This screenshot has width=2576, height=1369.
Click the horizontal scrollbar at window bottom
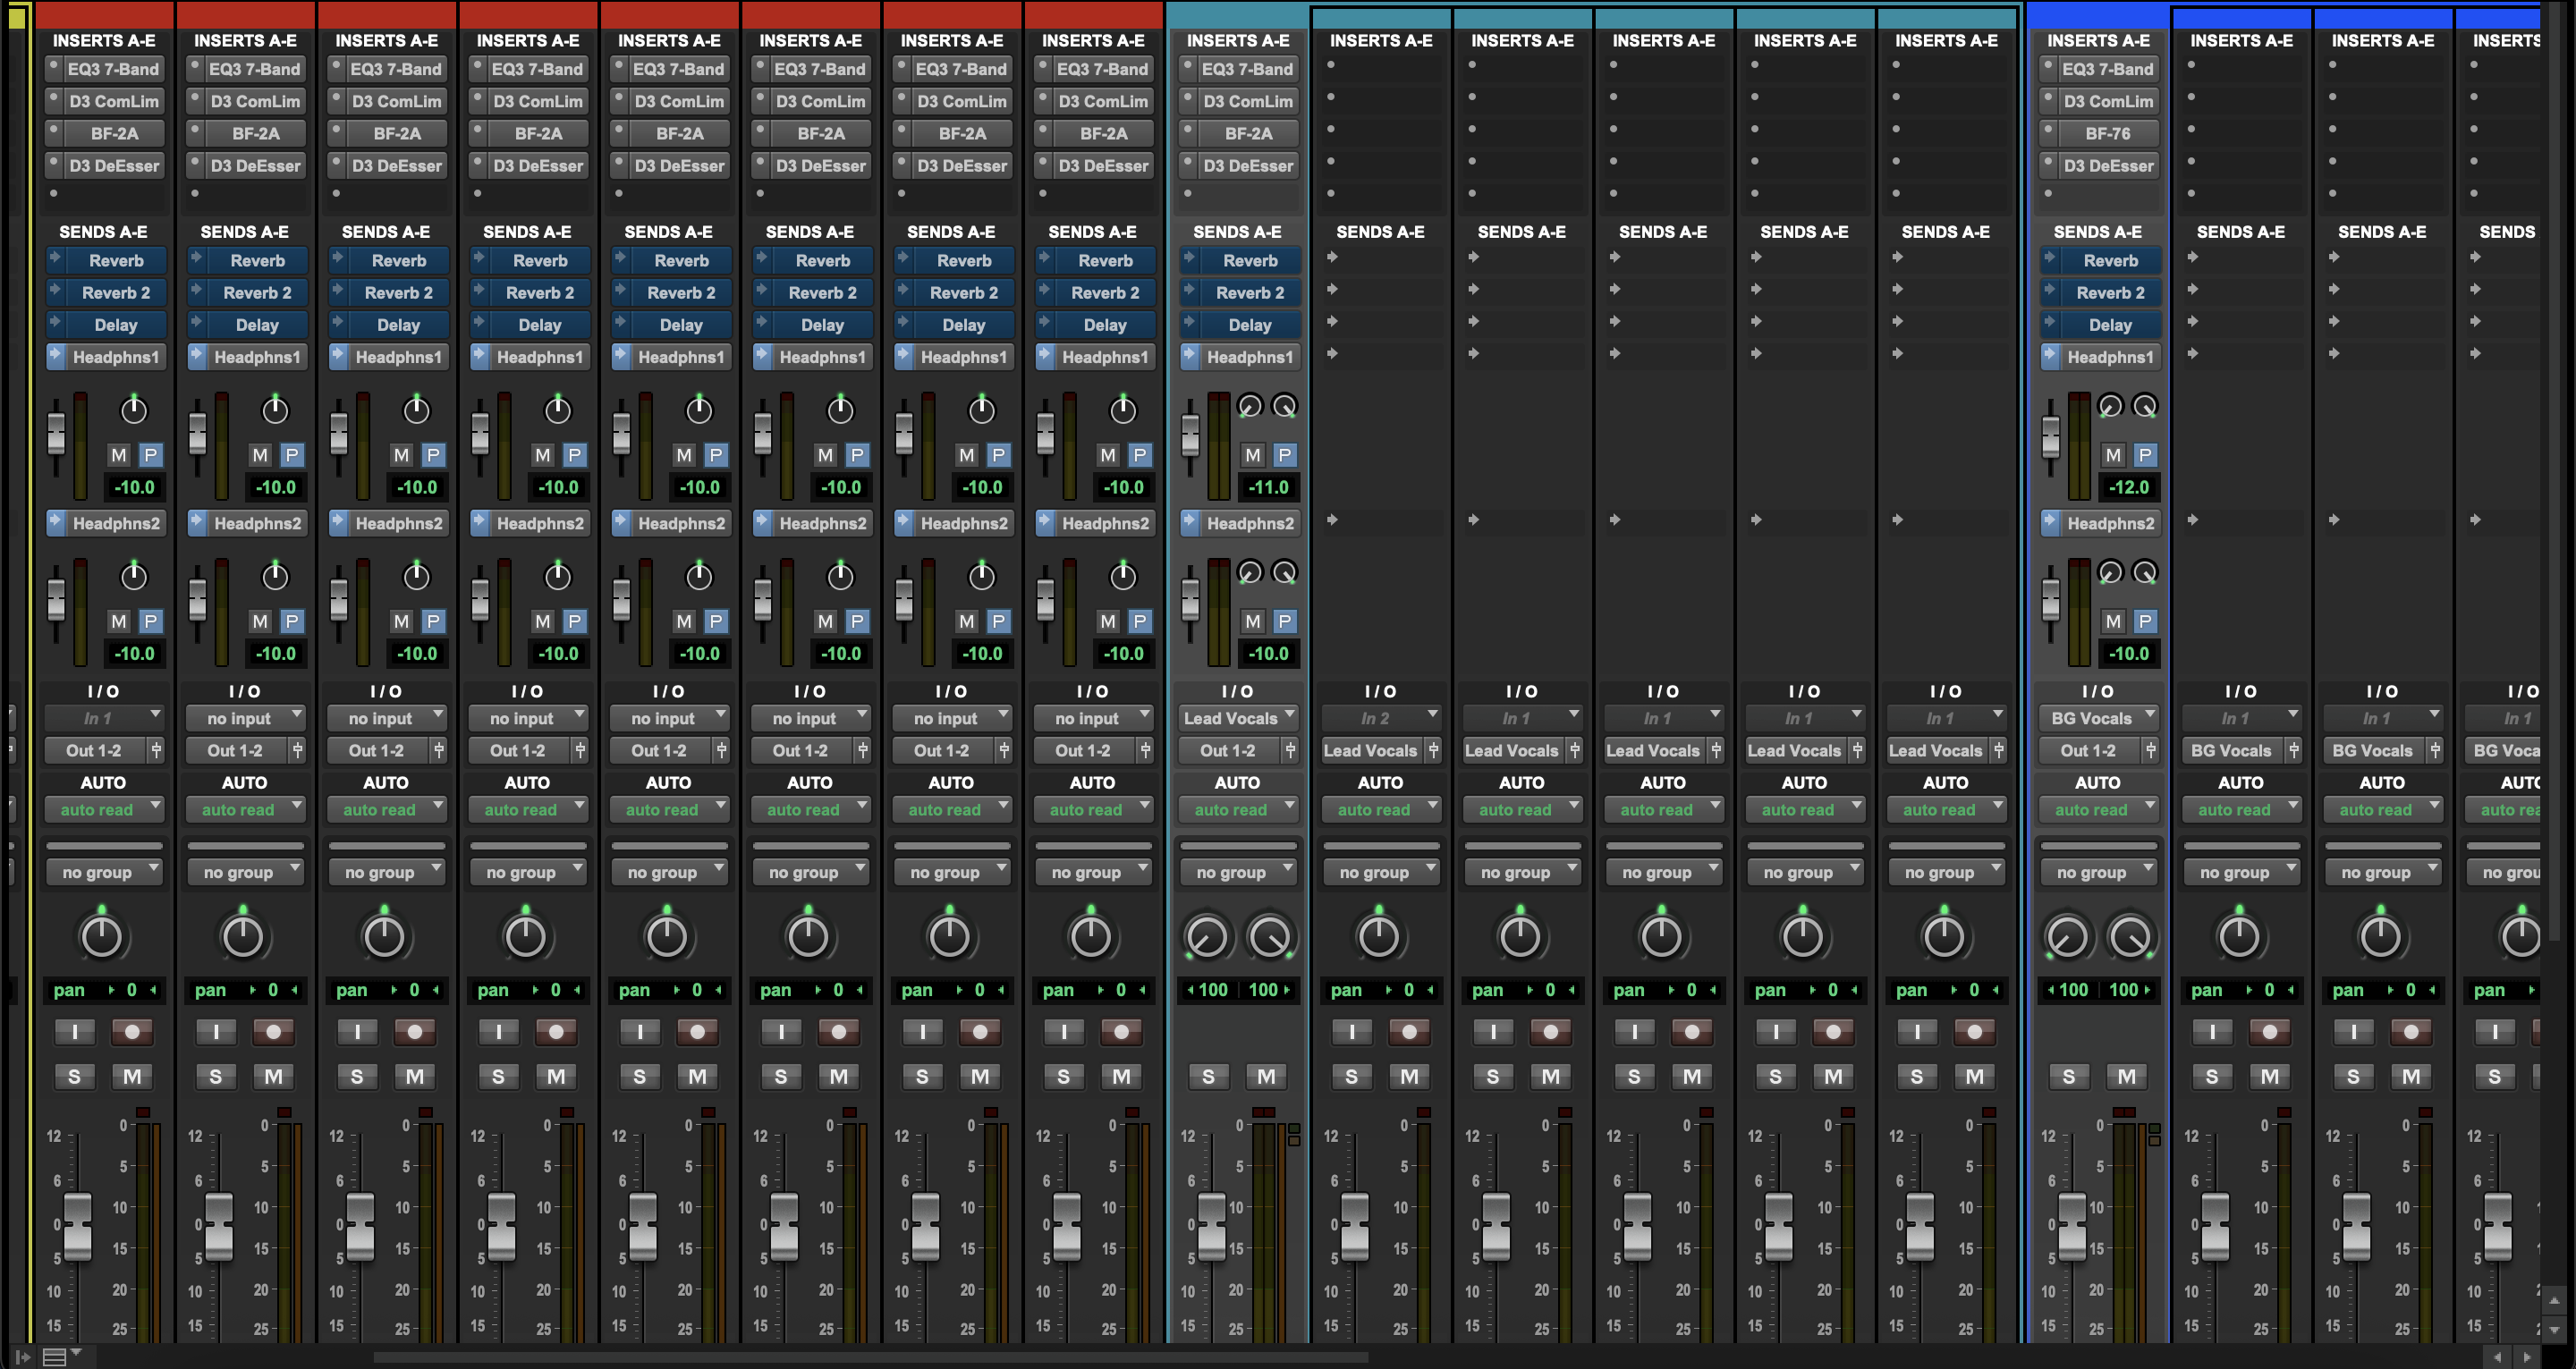click(870, 1357)
